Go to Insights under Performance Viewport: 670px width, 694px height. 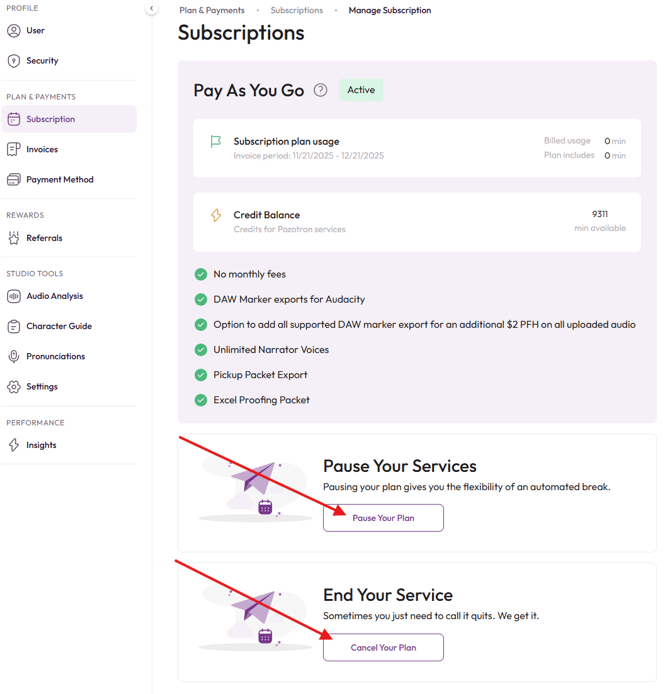(x=41, y=445)
